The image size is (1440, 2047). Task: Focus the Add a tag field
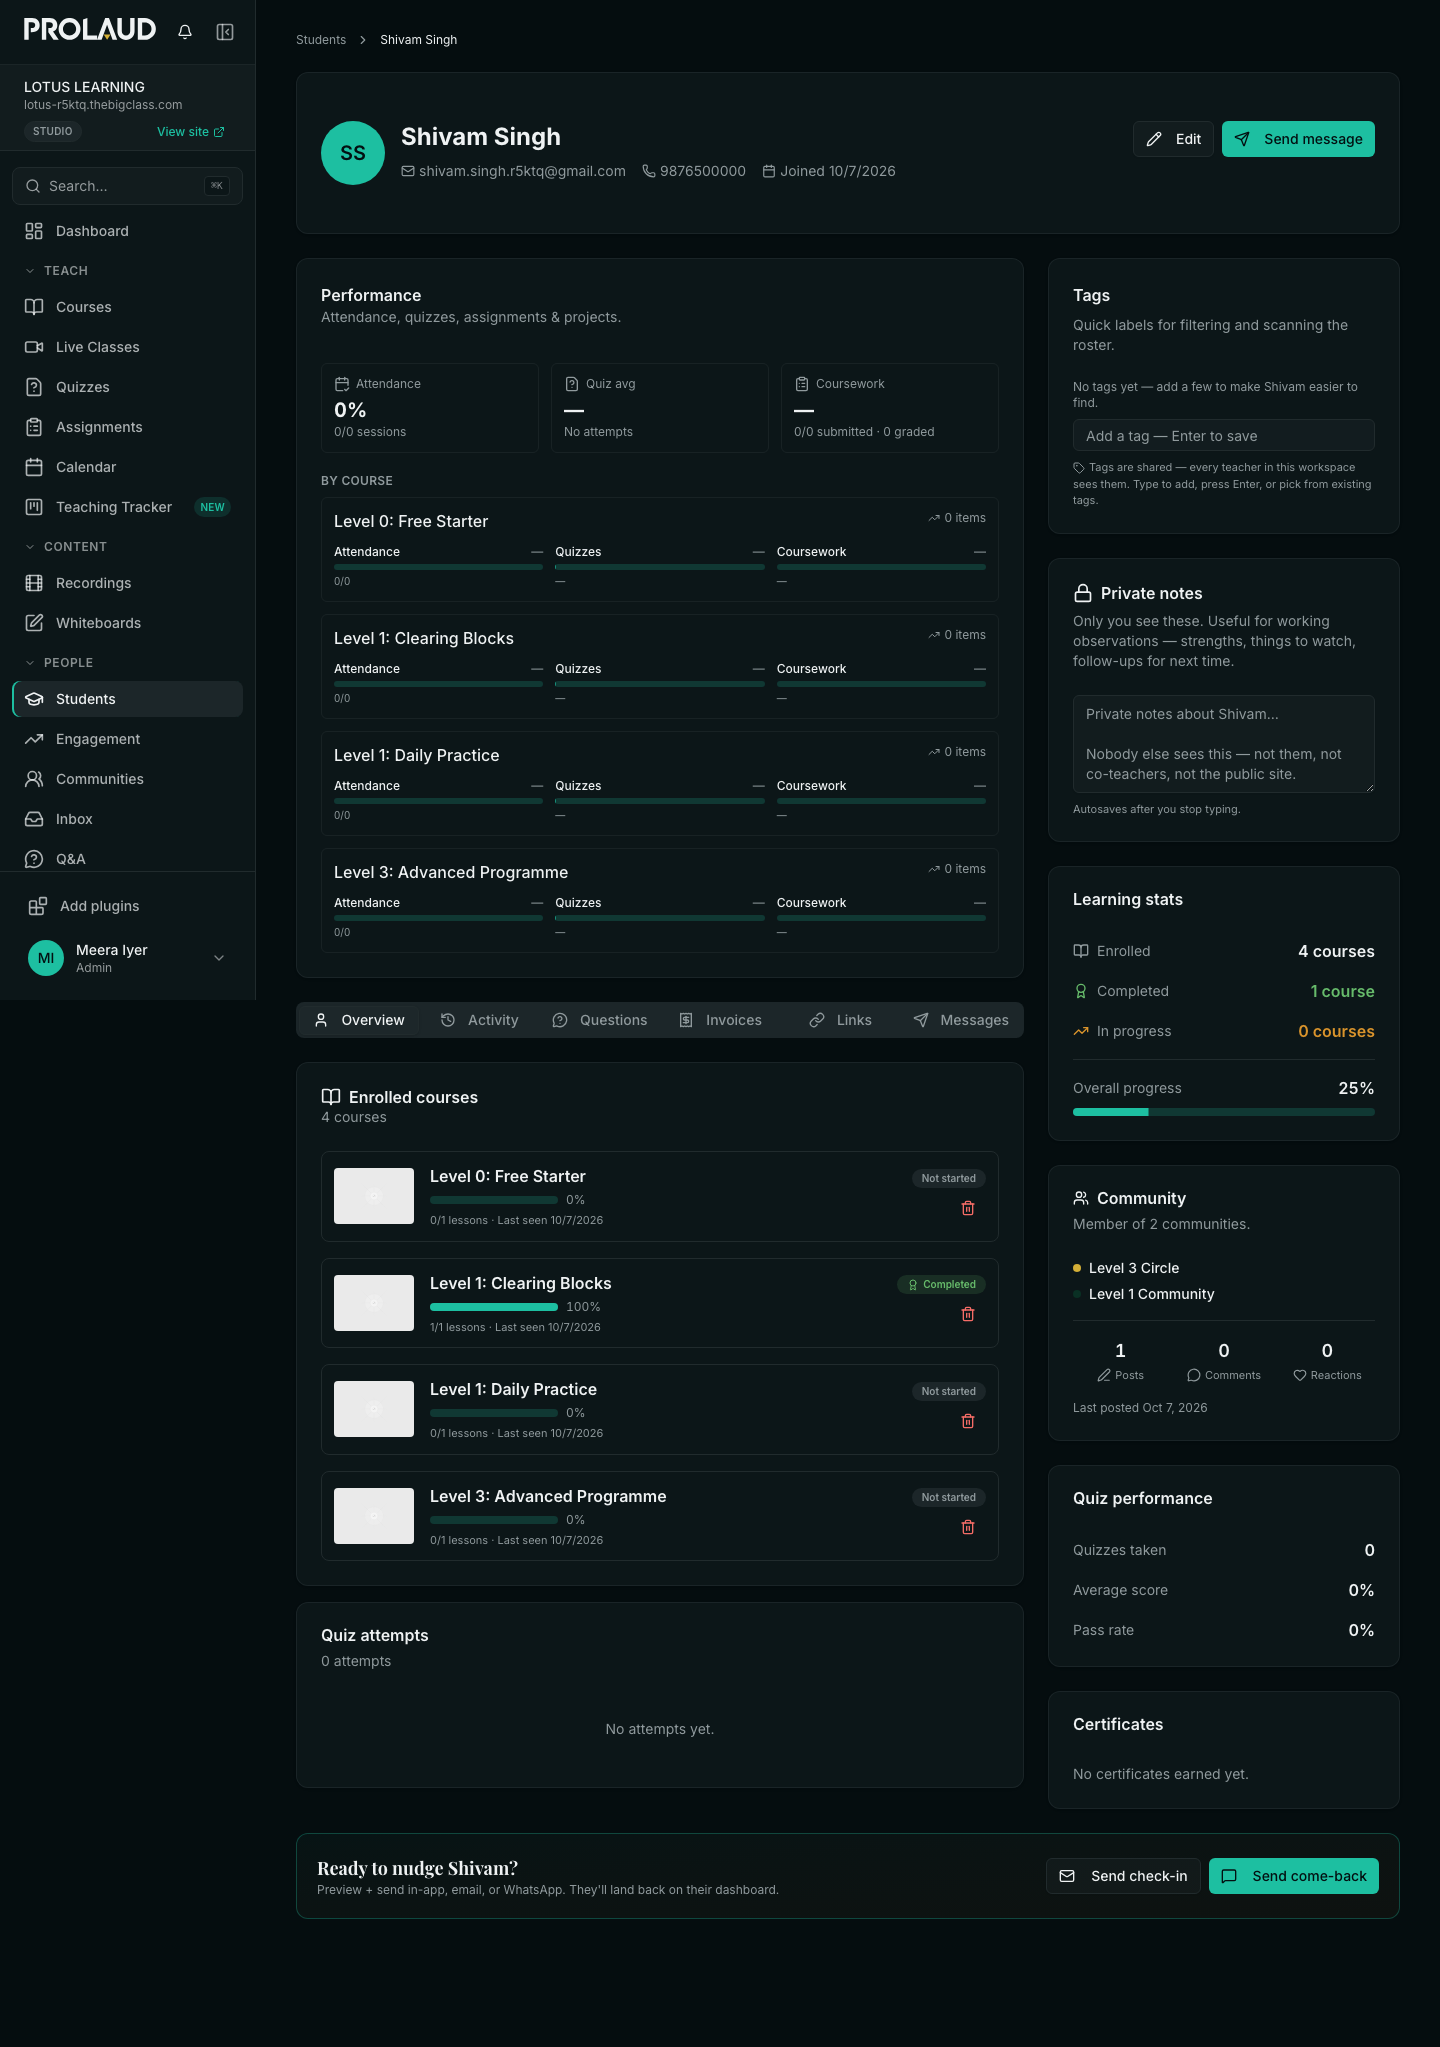tap(1224, 436)
